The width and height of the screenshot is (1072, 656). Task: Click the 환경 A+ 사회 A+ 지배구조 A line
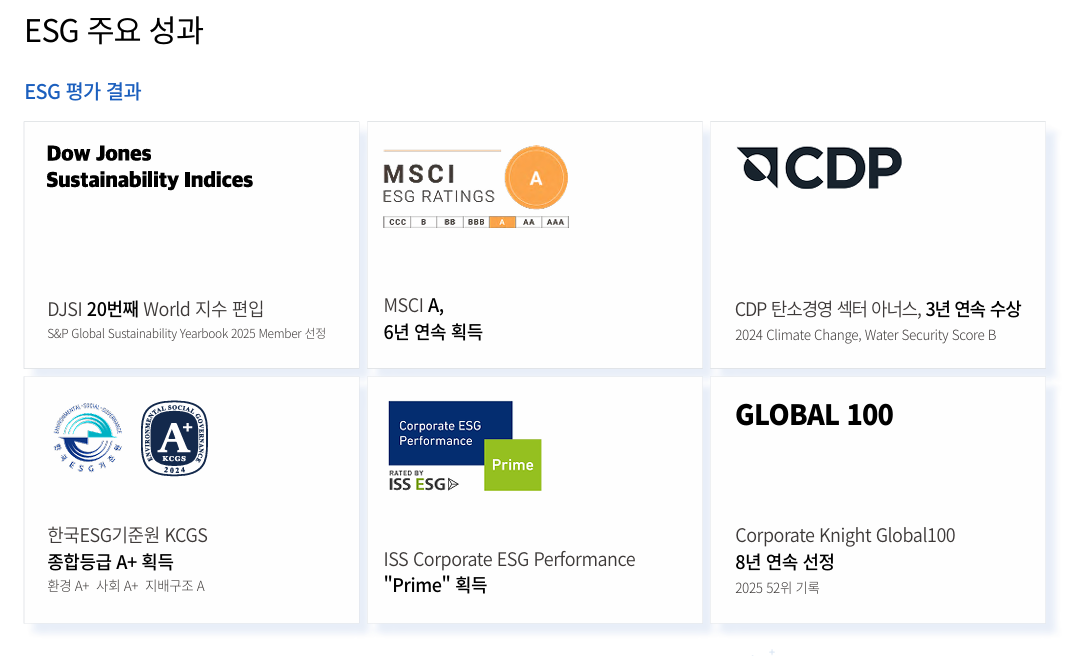click(126, 586)
